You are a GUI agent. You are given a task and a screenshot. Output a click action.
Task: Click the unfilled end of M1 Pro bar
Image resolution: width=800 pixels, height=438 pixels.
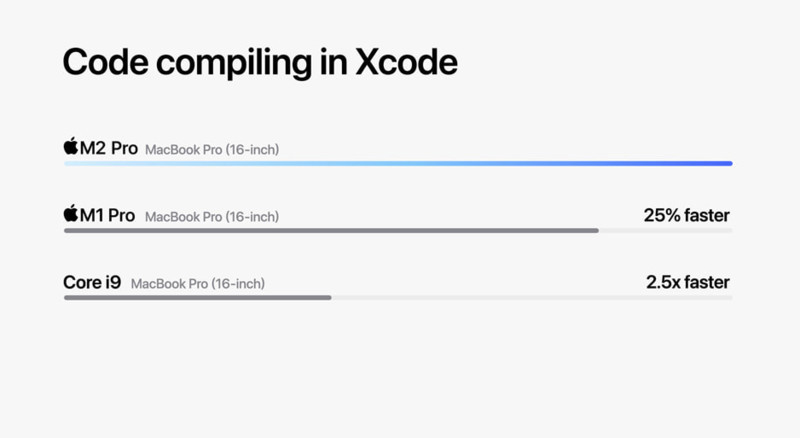tap(666, 231)
